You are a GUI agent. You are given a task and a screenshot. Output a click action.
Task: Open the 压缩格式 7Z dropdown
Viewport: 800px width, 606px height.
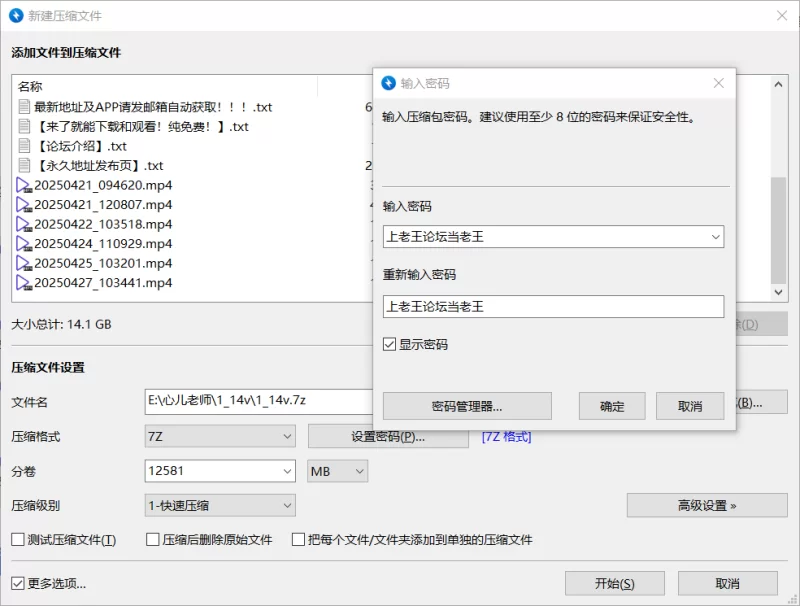click(x=220, y=437)
